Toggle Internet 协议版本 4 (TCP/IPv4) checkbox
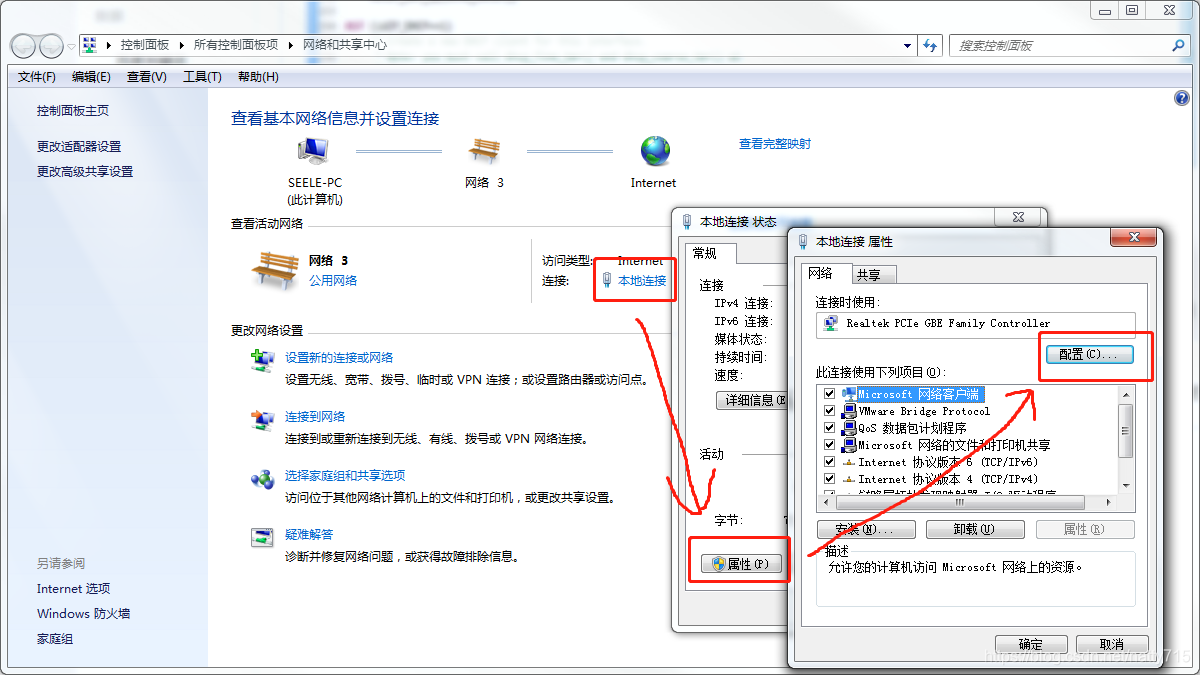Image resolution: width=1200 pixels, height=675 pixels. tap(829, 479)
